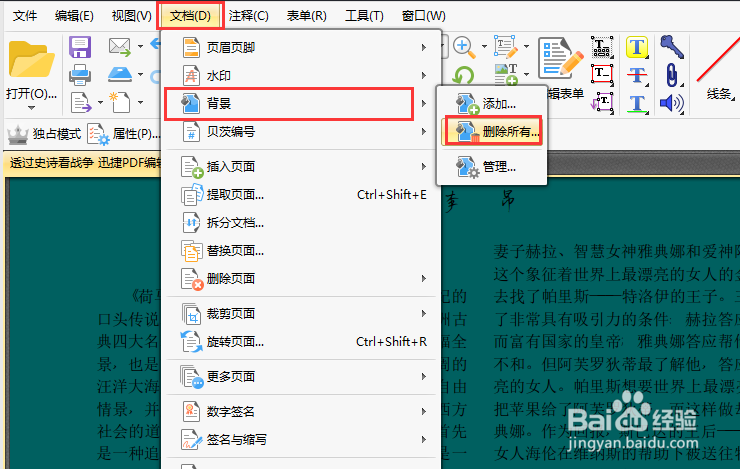Open the 编辑(E) menu
Viewport: 740px width, 469px height.
[74, 16]
